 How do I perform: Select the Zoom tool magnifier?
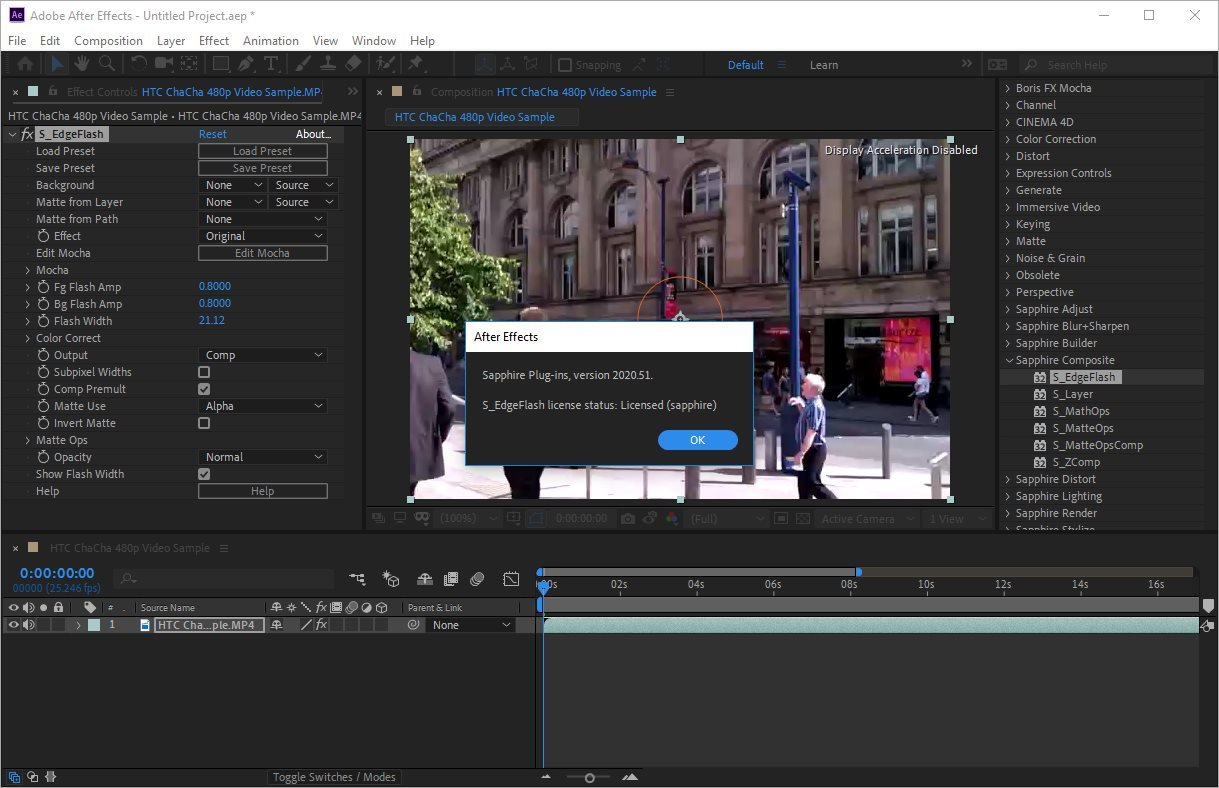[x=106, y=64]
